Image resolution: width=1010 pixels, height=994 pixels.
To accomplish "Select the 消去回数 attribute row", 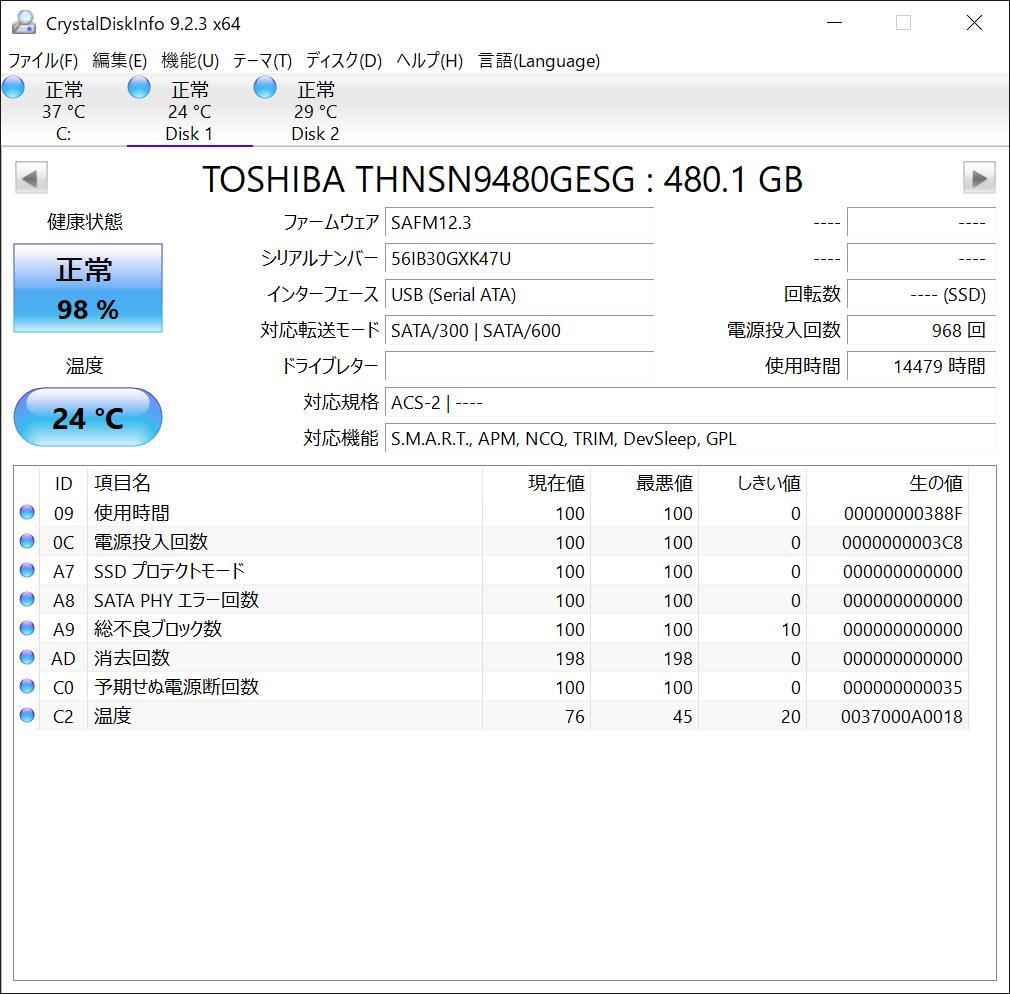I will pos(491,658).
